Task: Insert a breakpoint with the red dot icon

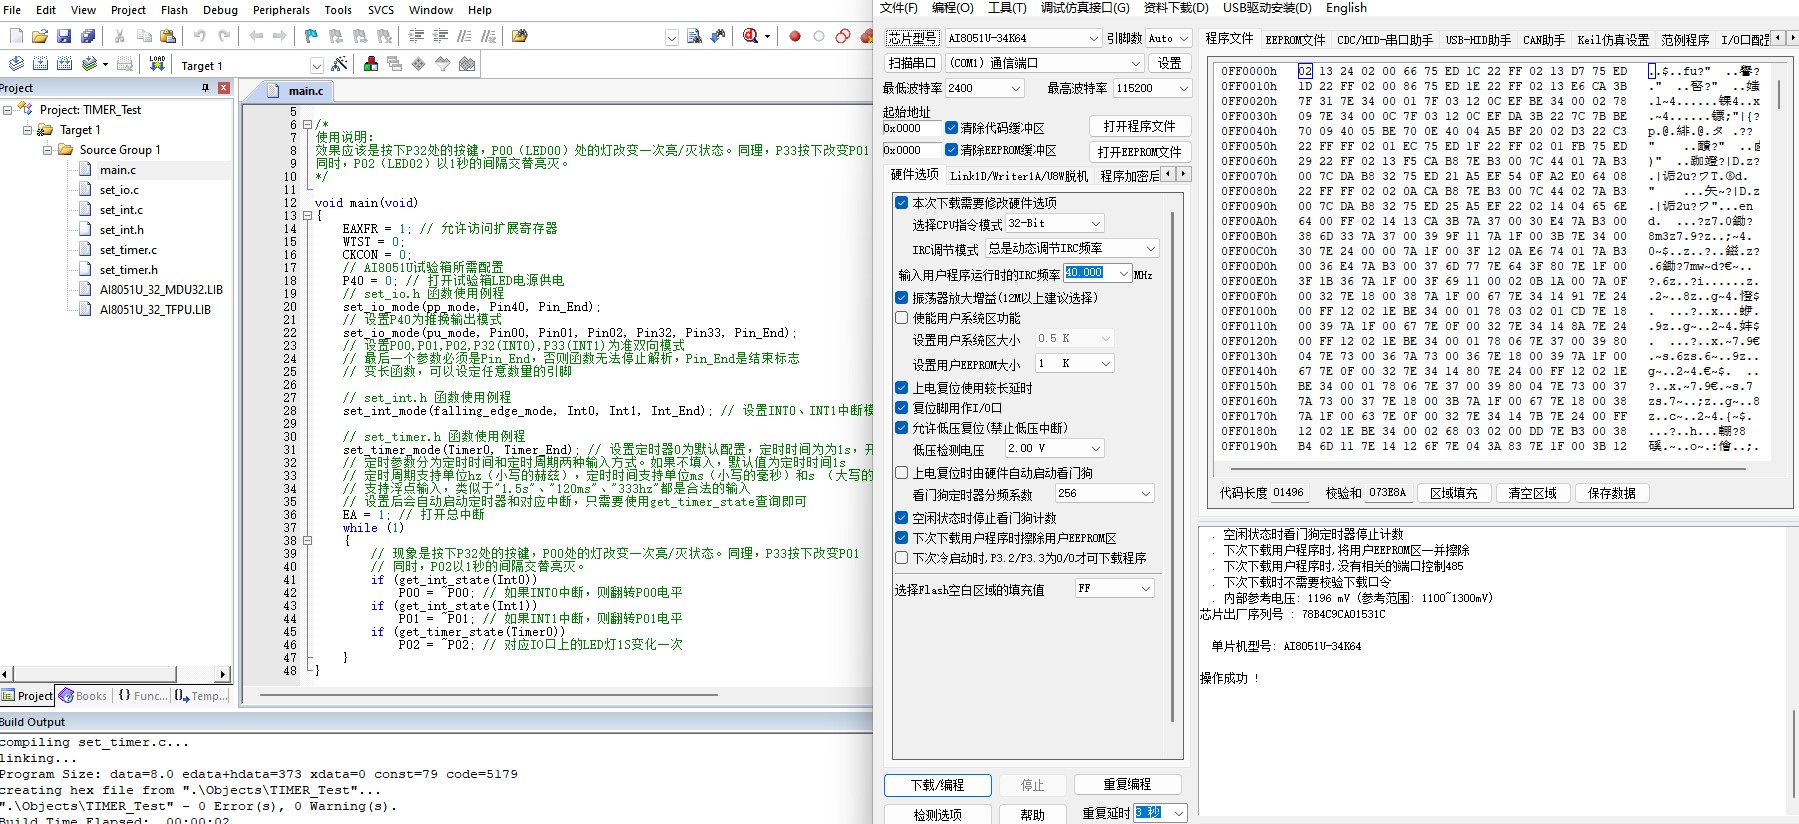Action: tap(795, 36)
